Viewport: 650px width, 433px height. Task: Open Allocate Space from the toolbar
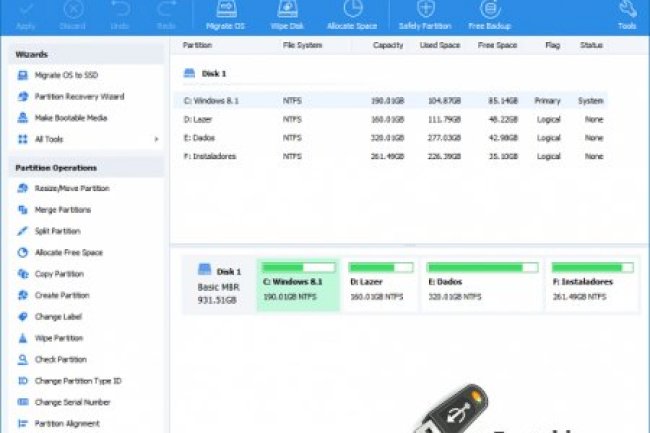click(x=353, y=12)
